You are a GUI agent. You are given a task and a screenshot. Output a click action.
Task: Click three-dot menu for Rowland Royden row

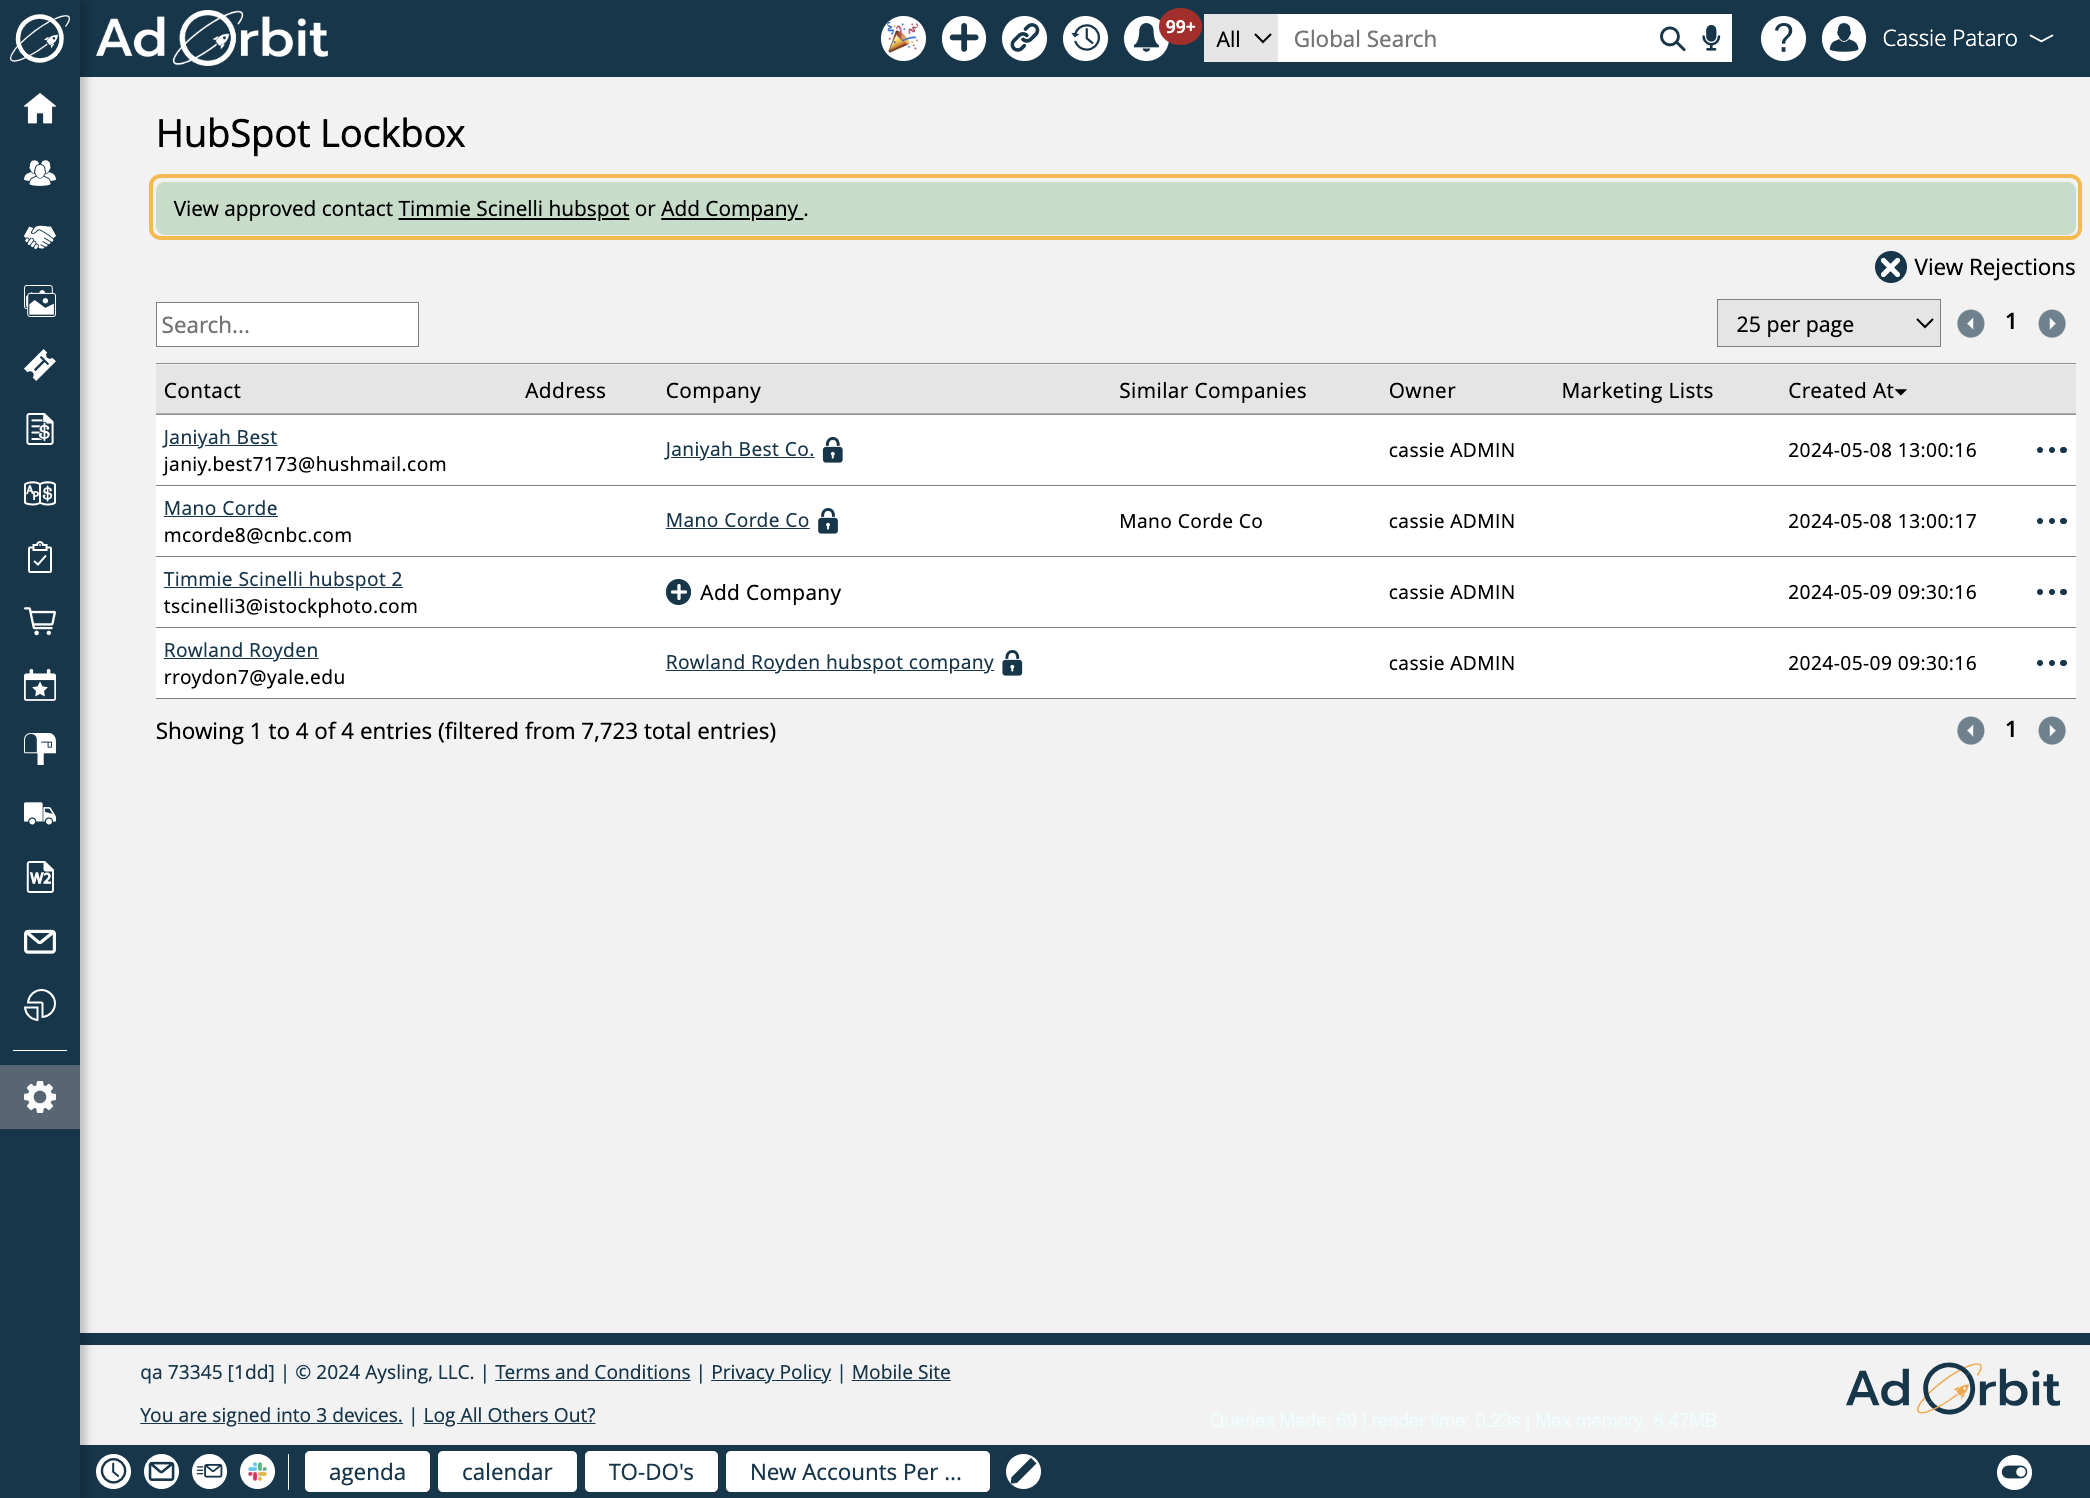click(2053, 661)
